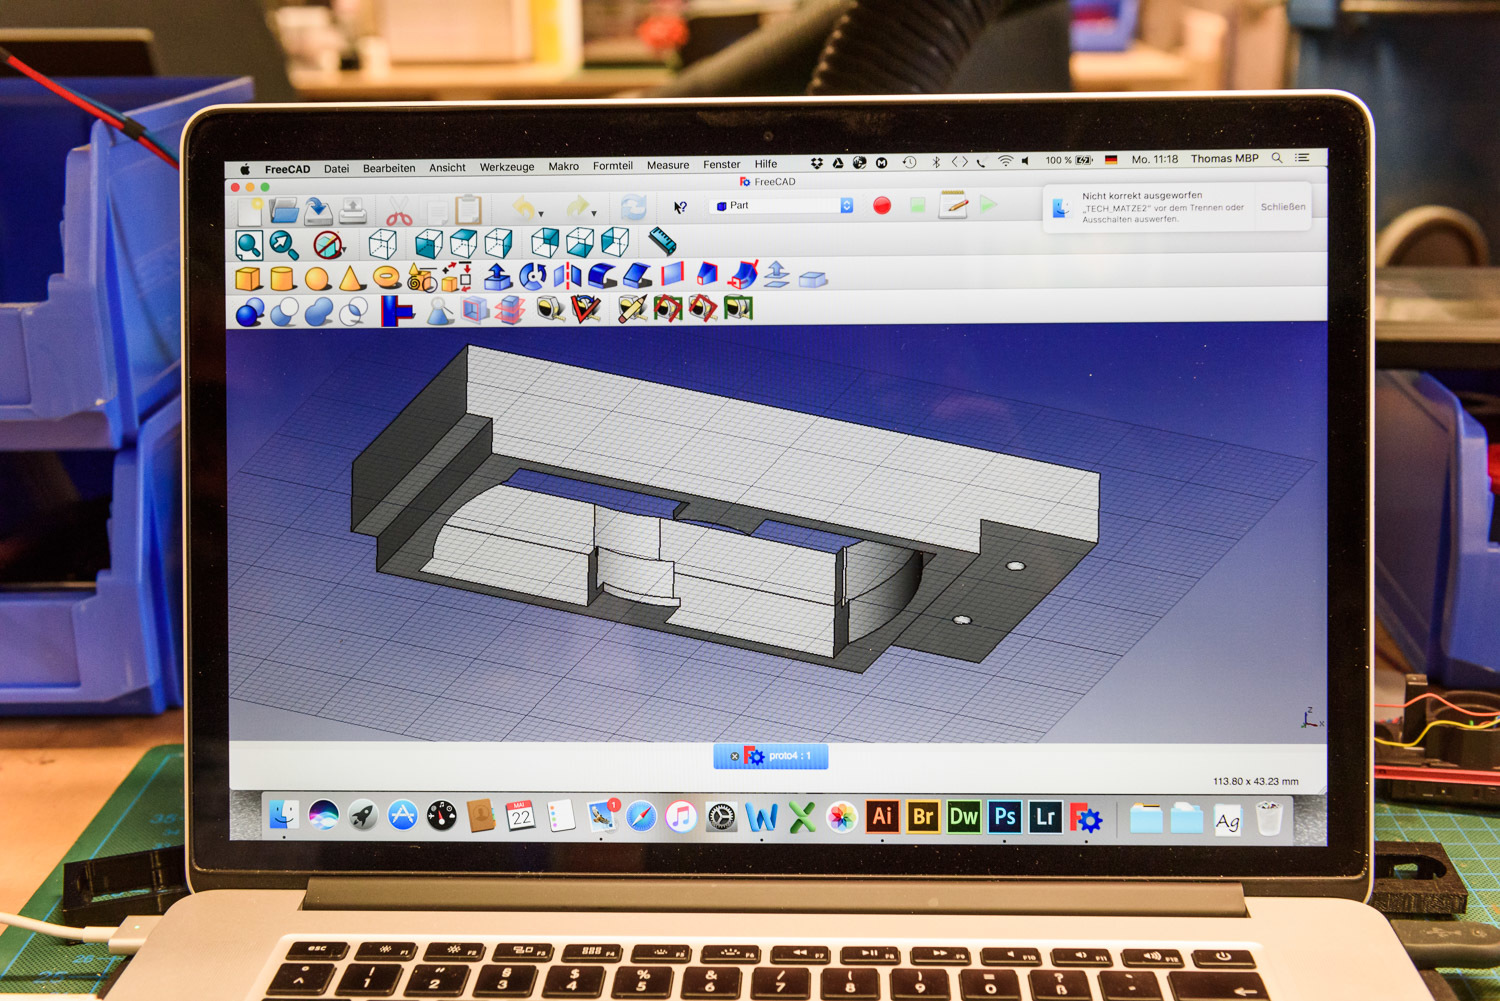Open the Part workbench selector dropdown
This screenshot has height=1001, width=1500.
pyautogui.click(x=782, y=205)
